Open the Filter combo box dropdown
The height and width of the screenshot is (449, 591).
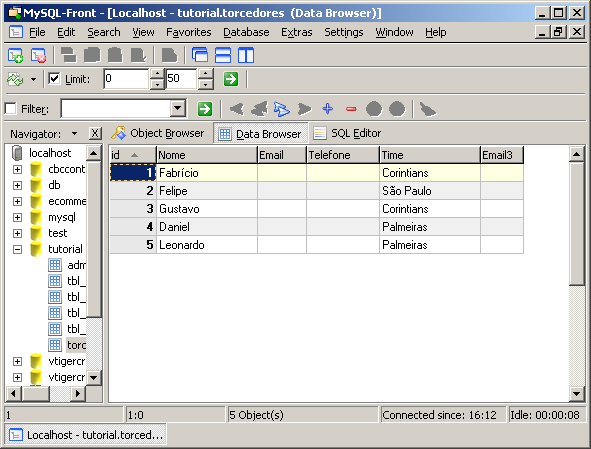pyautogui.click(x=178, y=109)
